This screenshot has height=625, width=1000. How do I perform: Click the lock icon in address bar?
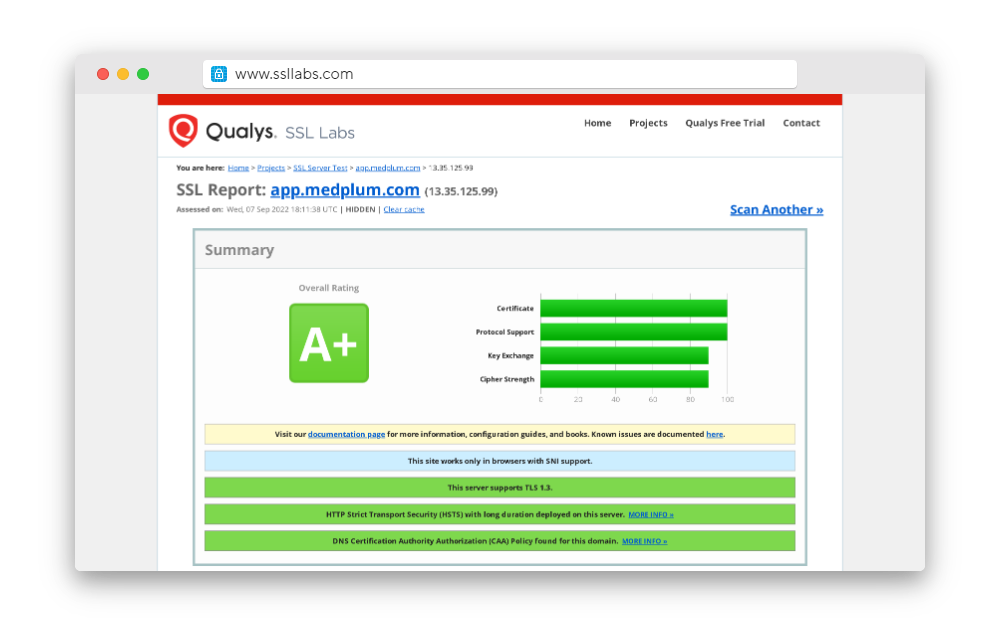(219, 74)
